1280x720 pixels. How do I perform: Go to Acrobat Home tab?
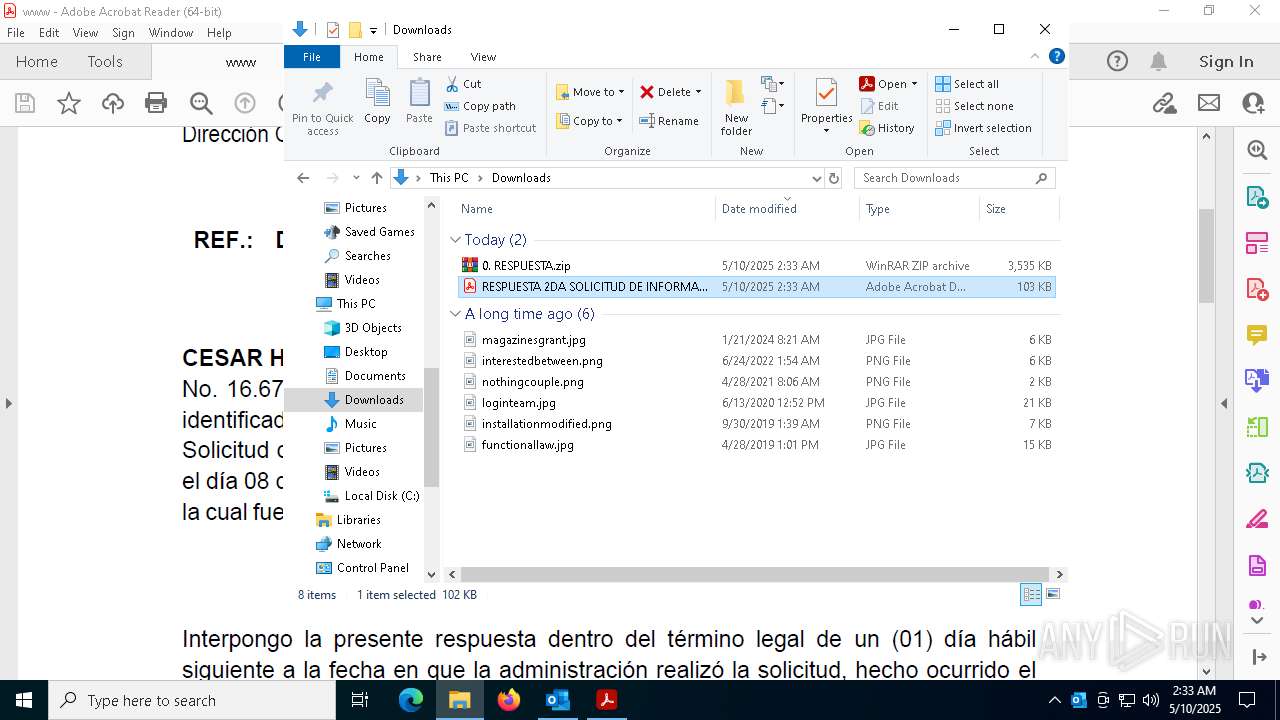click(37, 62)
